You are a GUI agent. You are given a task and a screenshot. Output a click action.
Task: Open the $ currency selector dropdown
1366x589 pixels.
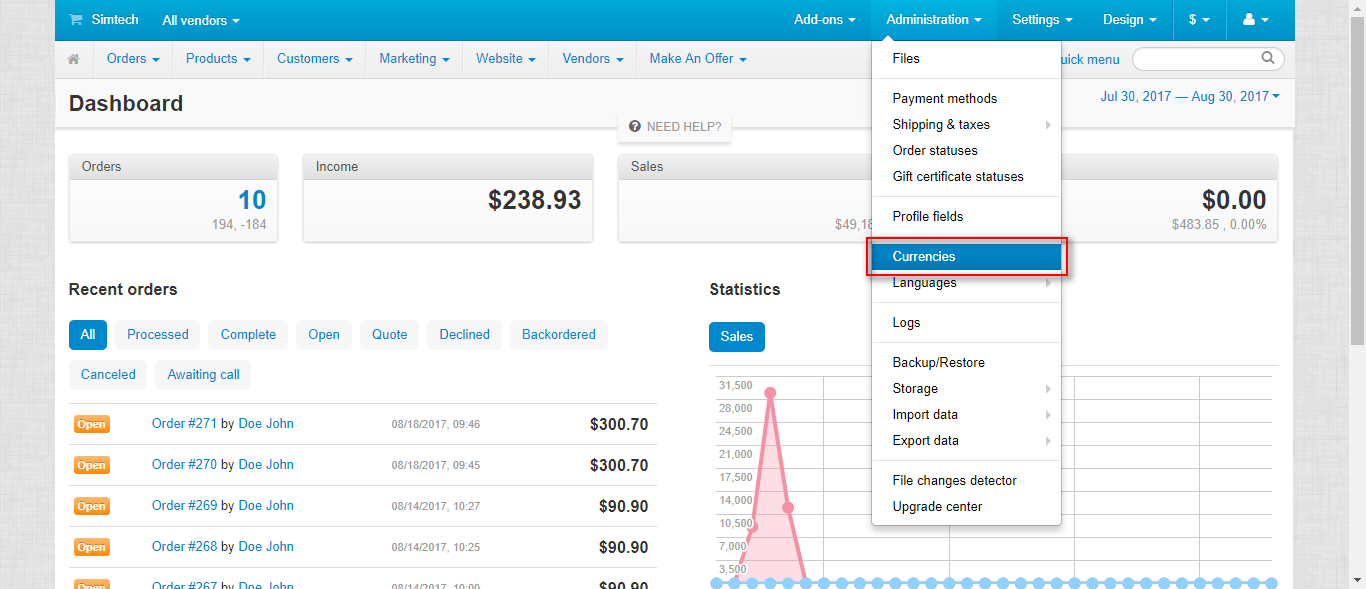1199,20
